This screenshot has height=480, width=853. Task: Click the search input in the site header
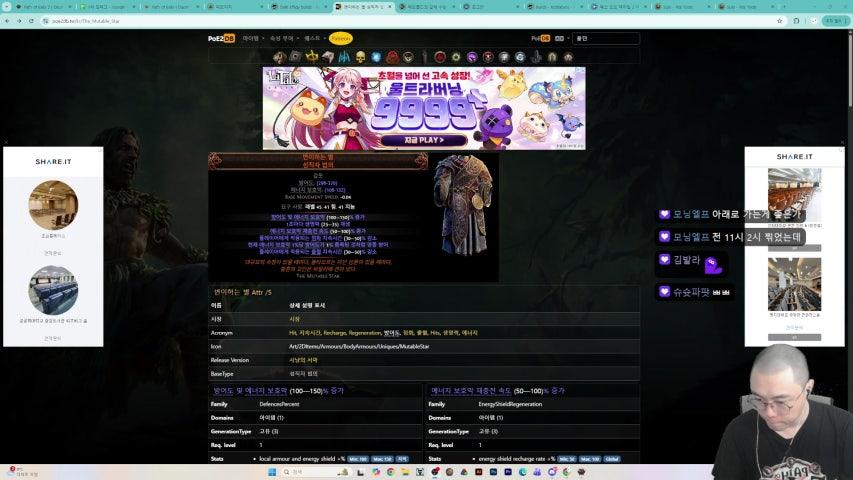(605, 39)
